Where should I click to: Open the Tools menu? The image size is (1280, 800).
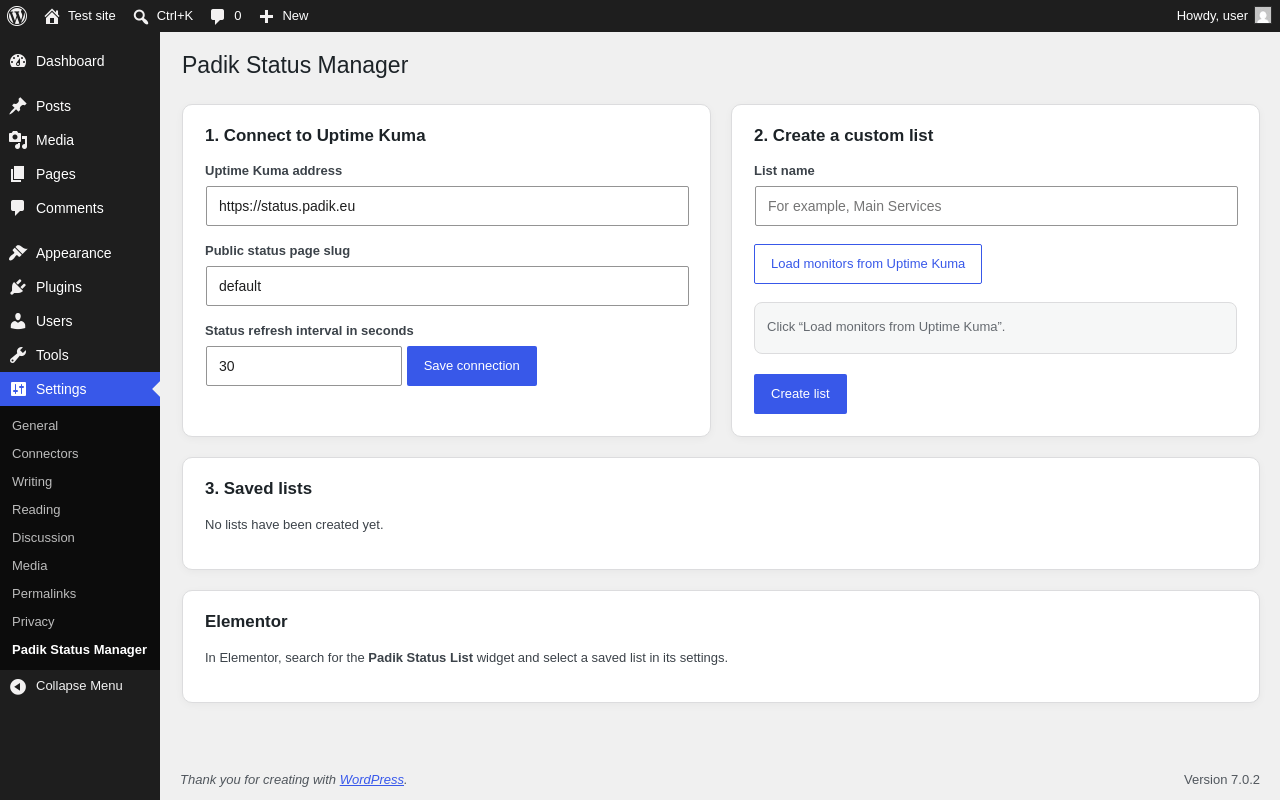[80, 355]
